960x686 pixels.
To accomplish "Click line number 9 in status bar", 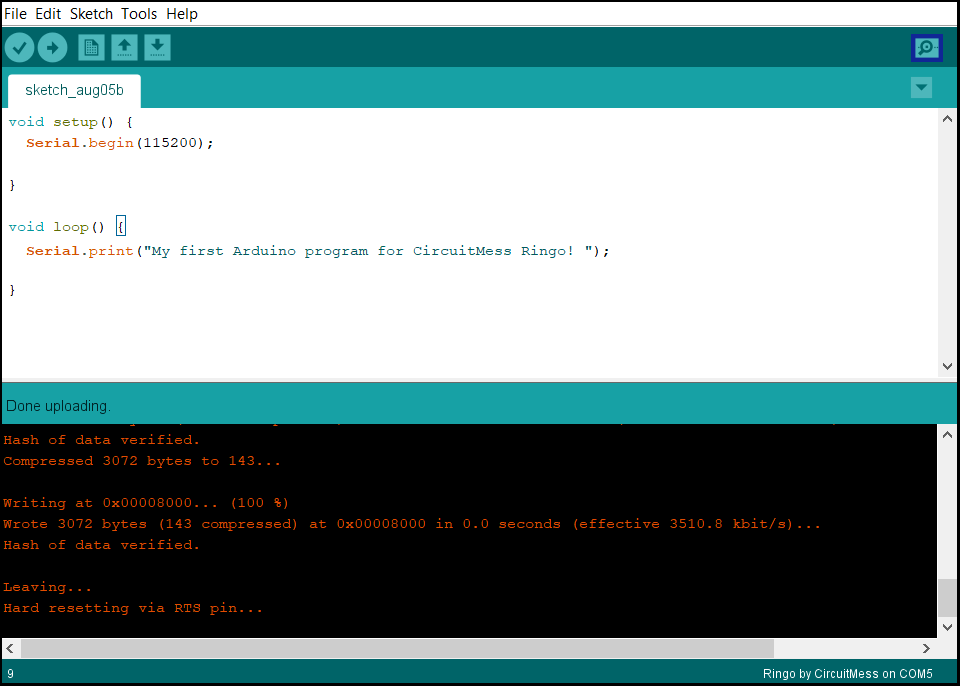I will click(x=10, y=674).
